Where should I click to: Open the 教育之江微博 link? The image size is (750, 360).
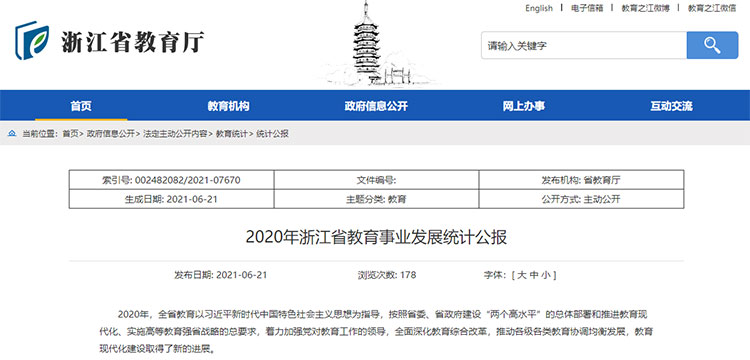[645, 8]
